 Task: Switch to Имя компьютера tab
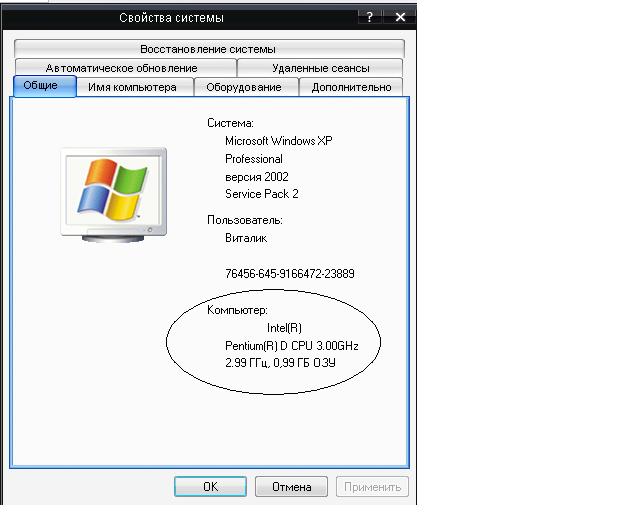135,87
